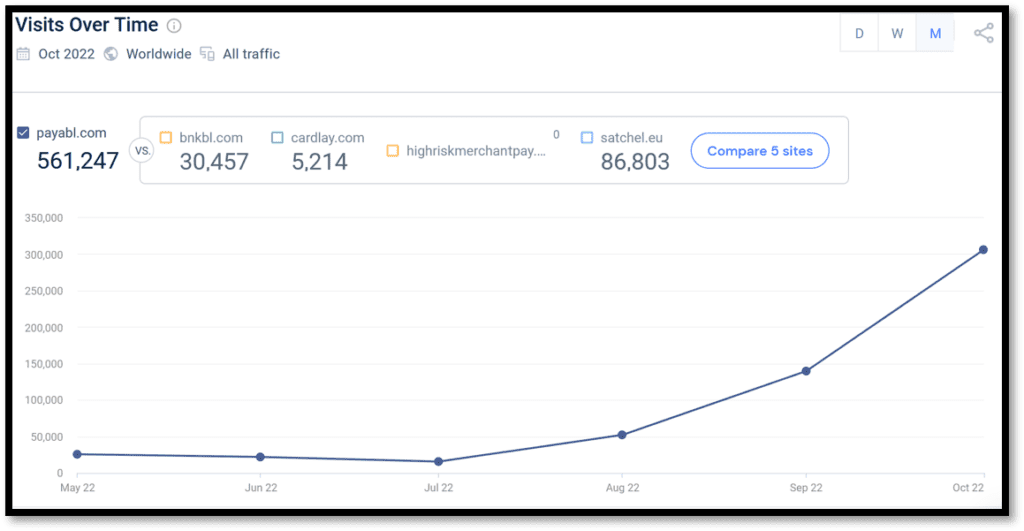This screenshot has width=1024, height=531.
Task: Switch to weekly view with W tab
Action: (897, 33)
